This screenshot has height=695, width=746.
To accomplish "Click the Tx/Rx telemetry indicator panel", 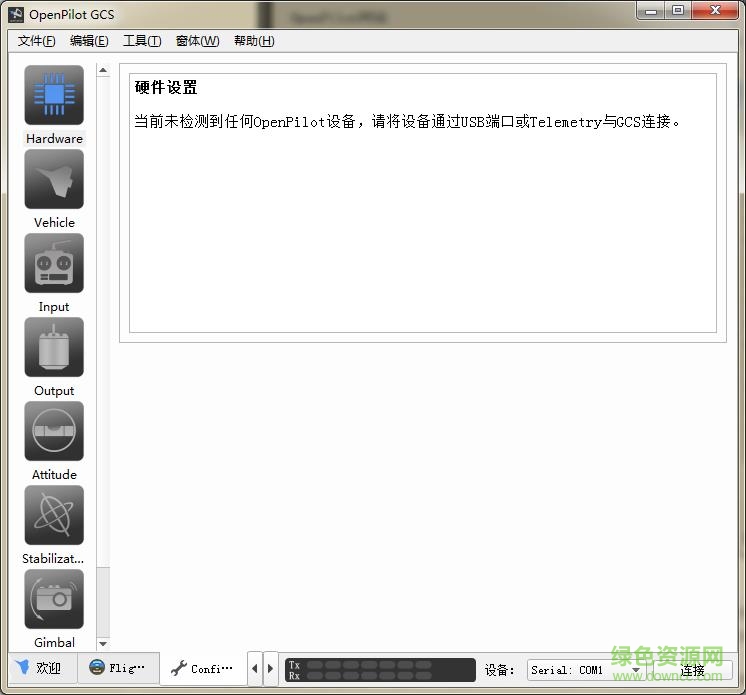I will coord(380,670).
